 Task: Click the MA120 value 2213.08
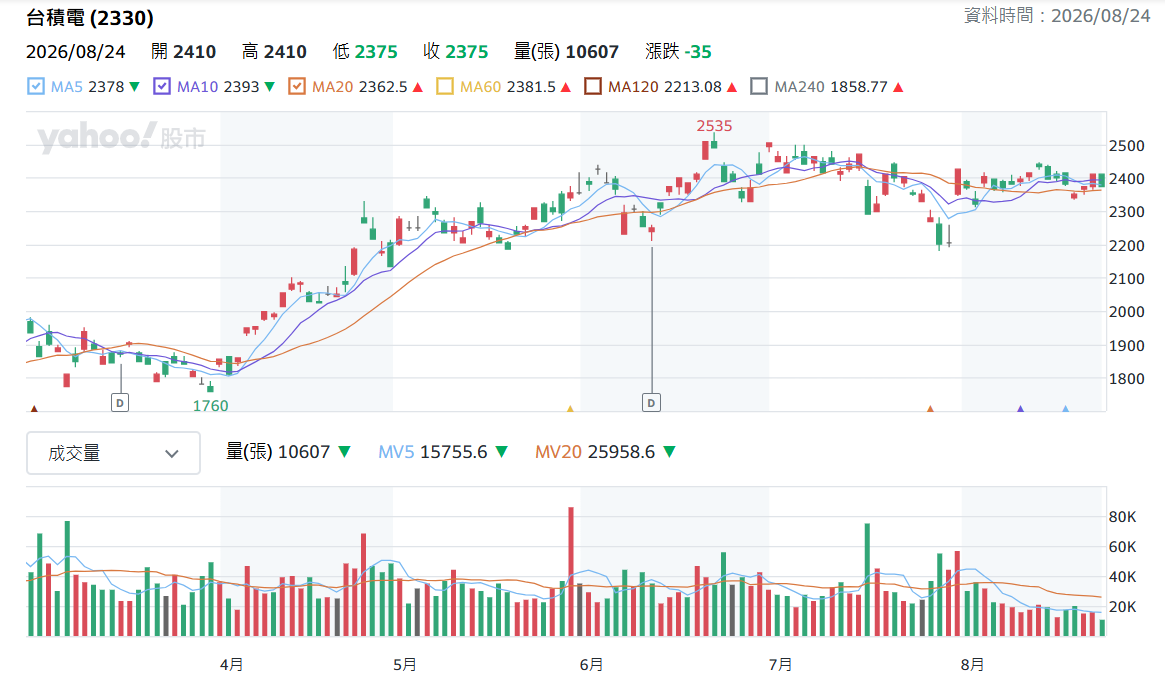692,87
